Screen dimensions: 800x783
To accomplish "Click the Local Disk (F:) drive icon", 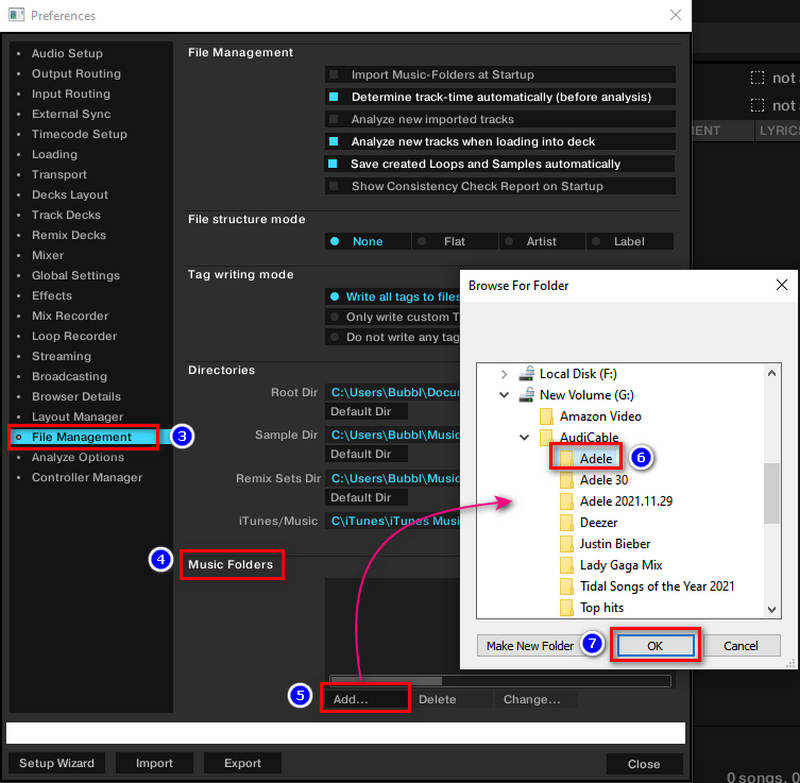I will pos(527,374).
